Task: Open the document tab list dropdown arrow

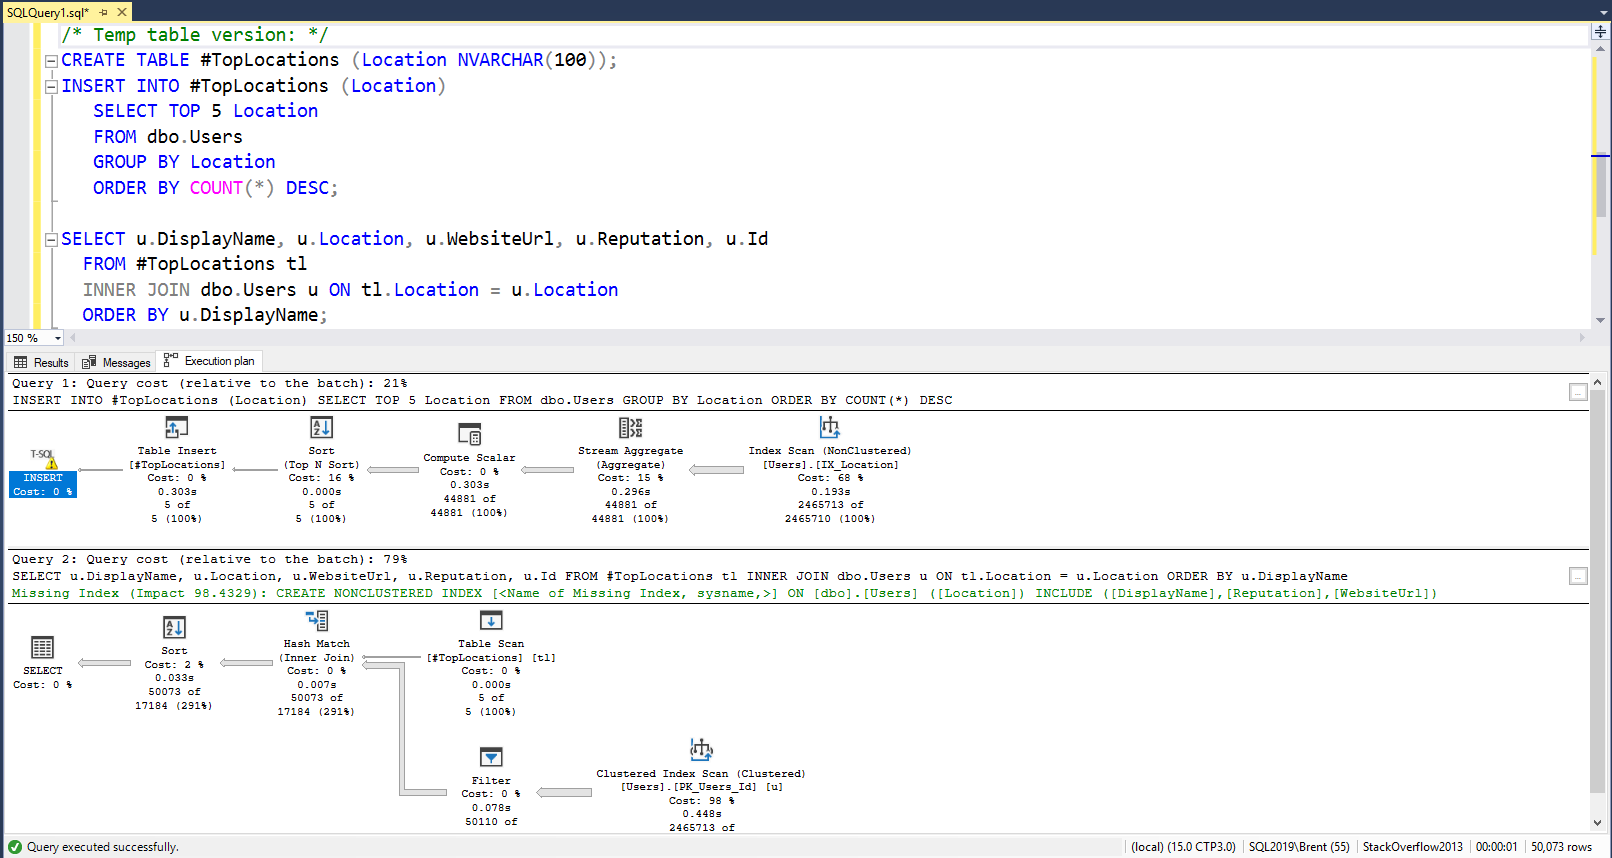Action: click(1603, 13)
